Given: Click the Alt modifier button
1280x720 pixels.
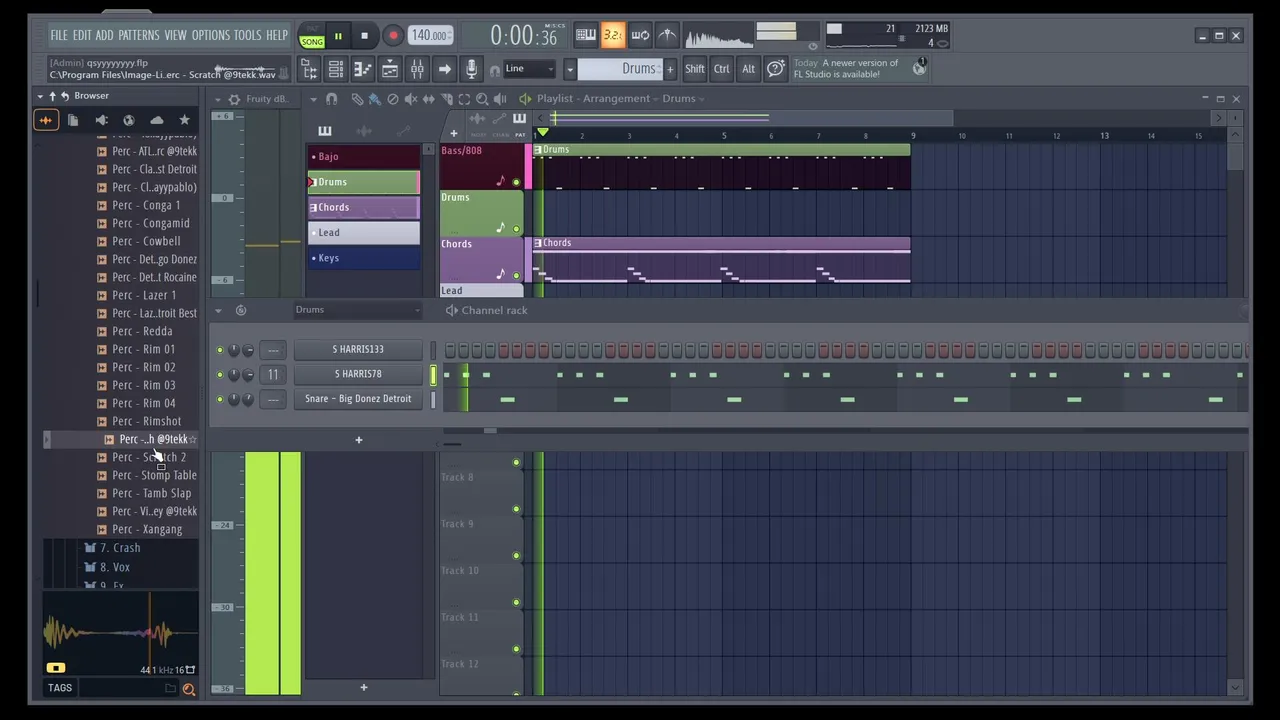Looking at the screenshot, I should (748, 69).
